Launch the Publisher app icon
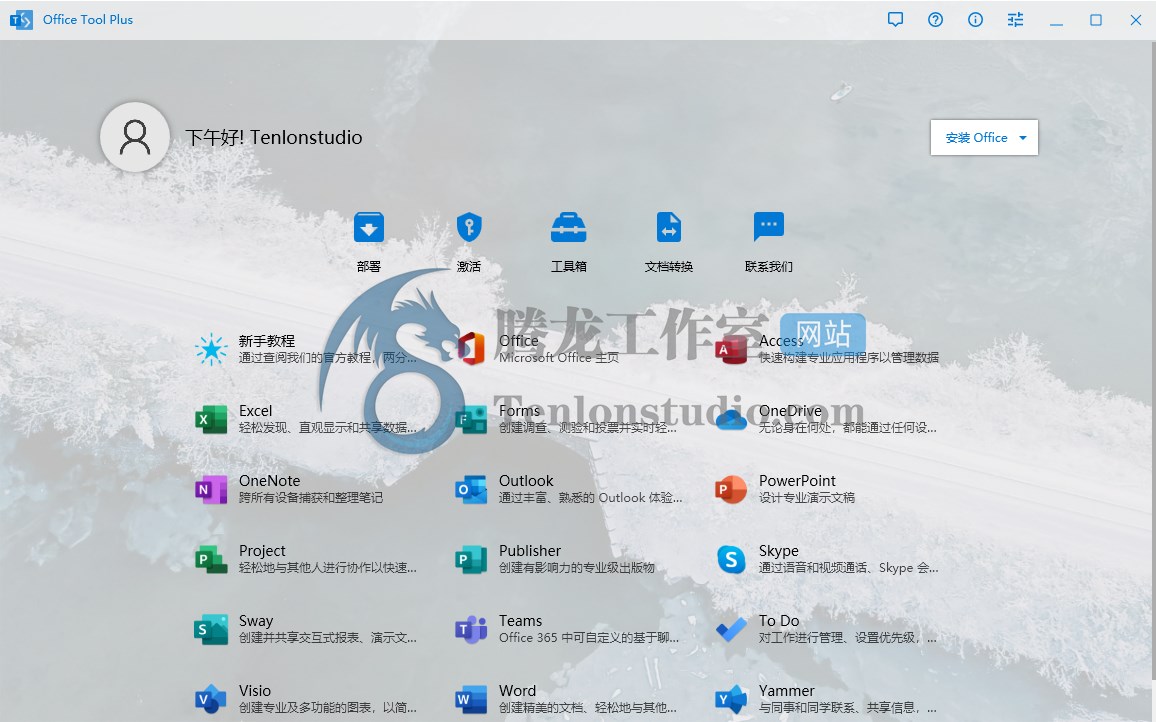Viewport: 1156px width, 722px height. click(471, 559)
